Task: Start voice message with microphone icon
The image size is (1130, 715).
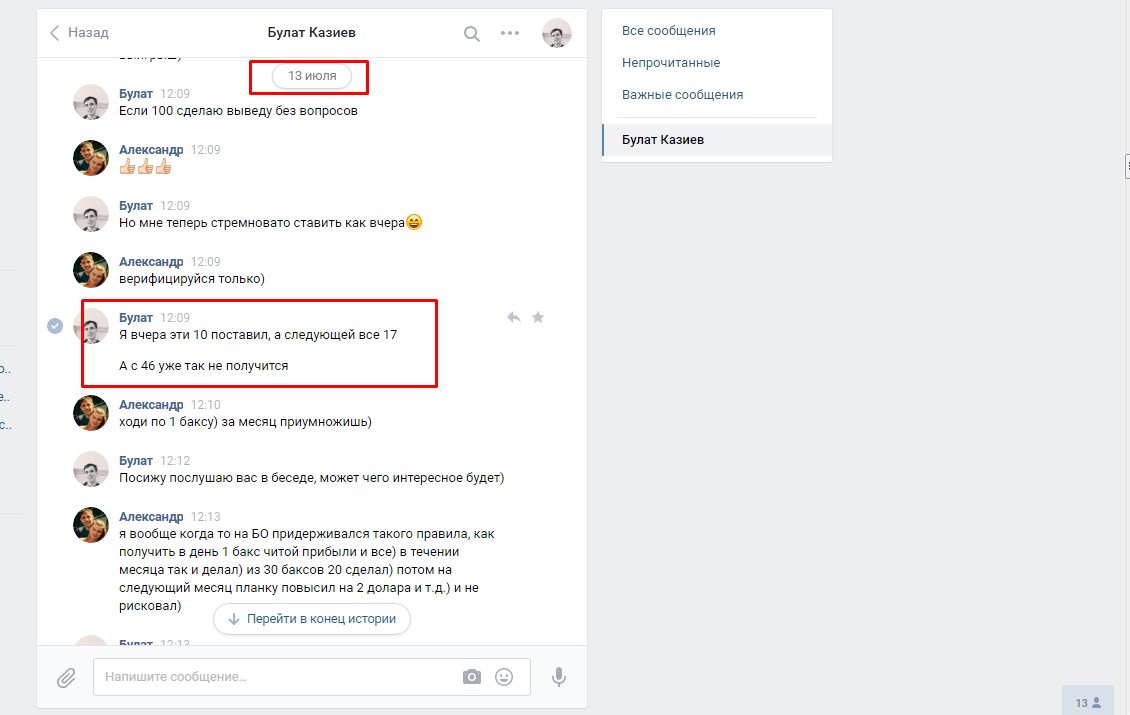Action: tap(559, 677)
